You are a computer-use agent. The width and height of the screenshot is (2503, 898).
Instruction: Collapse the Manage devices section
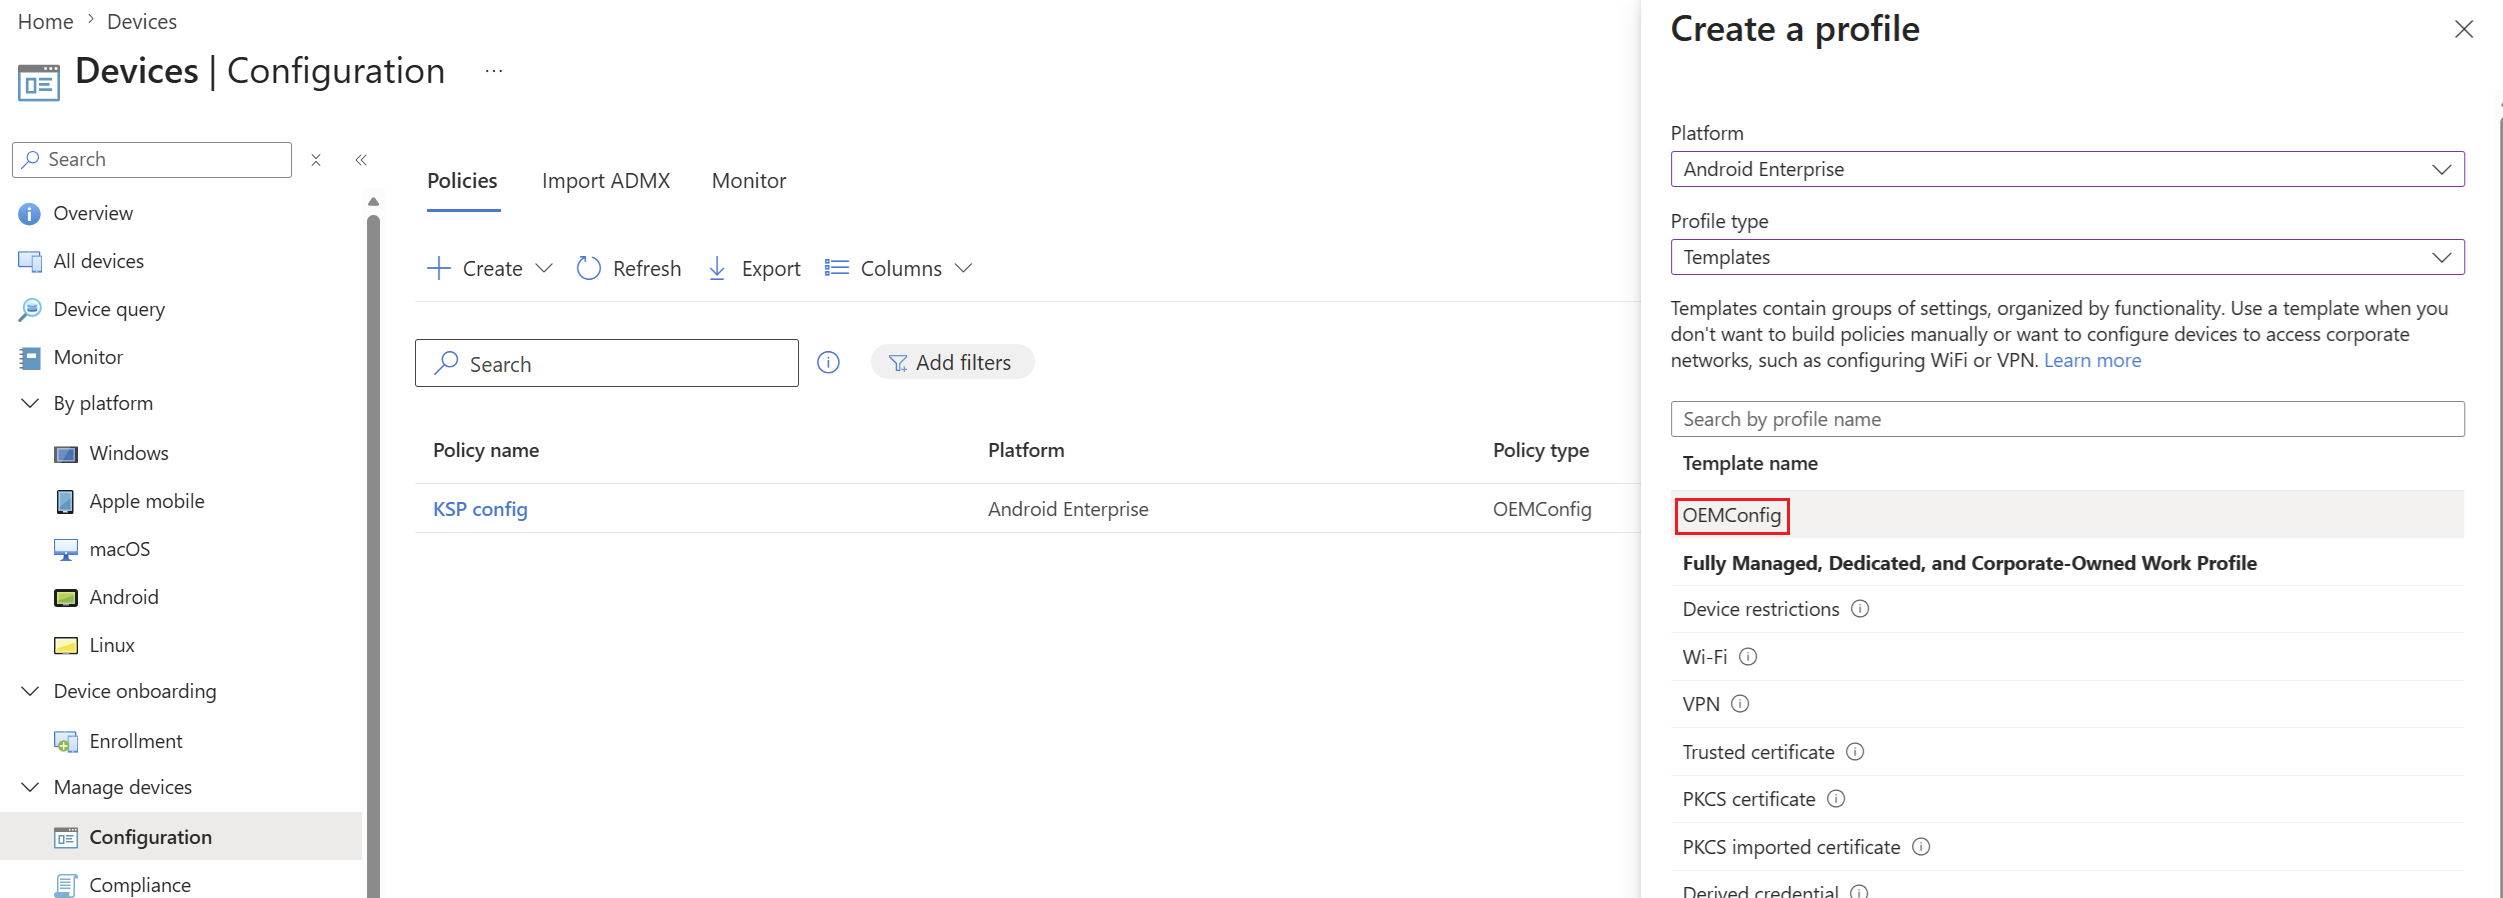[x=30, y=787]
